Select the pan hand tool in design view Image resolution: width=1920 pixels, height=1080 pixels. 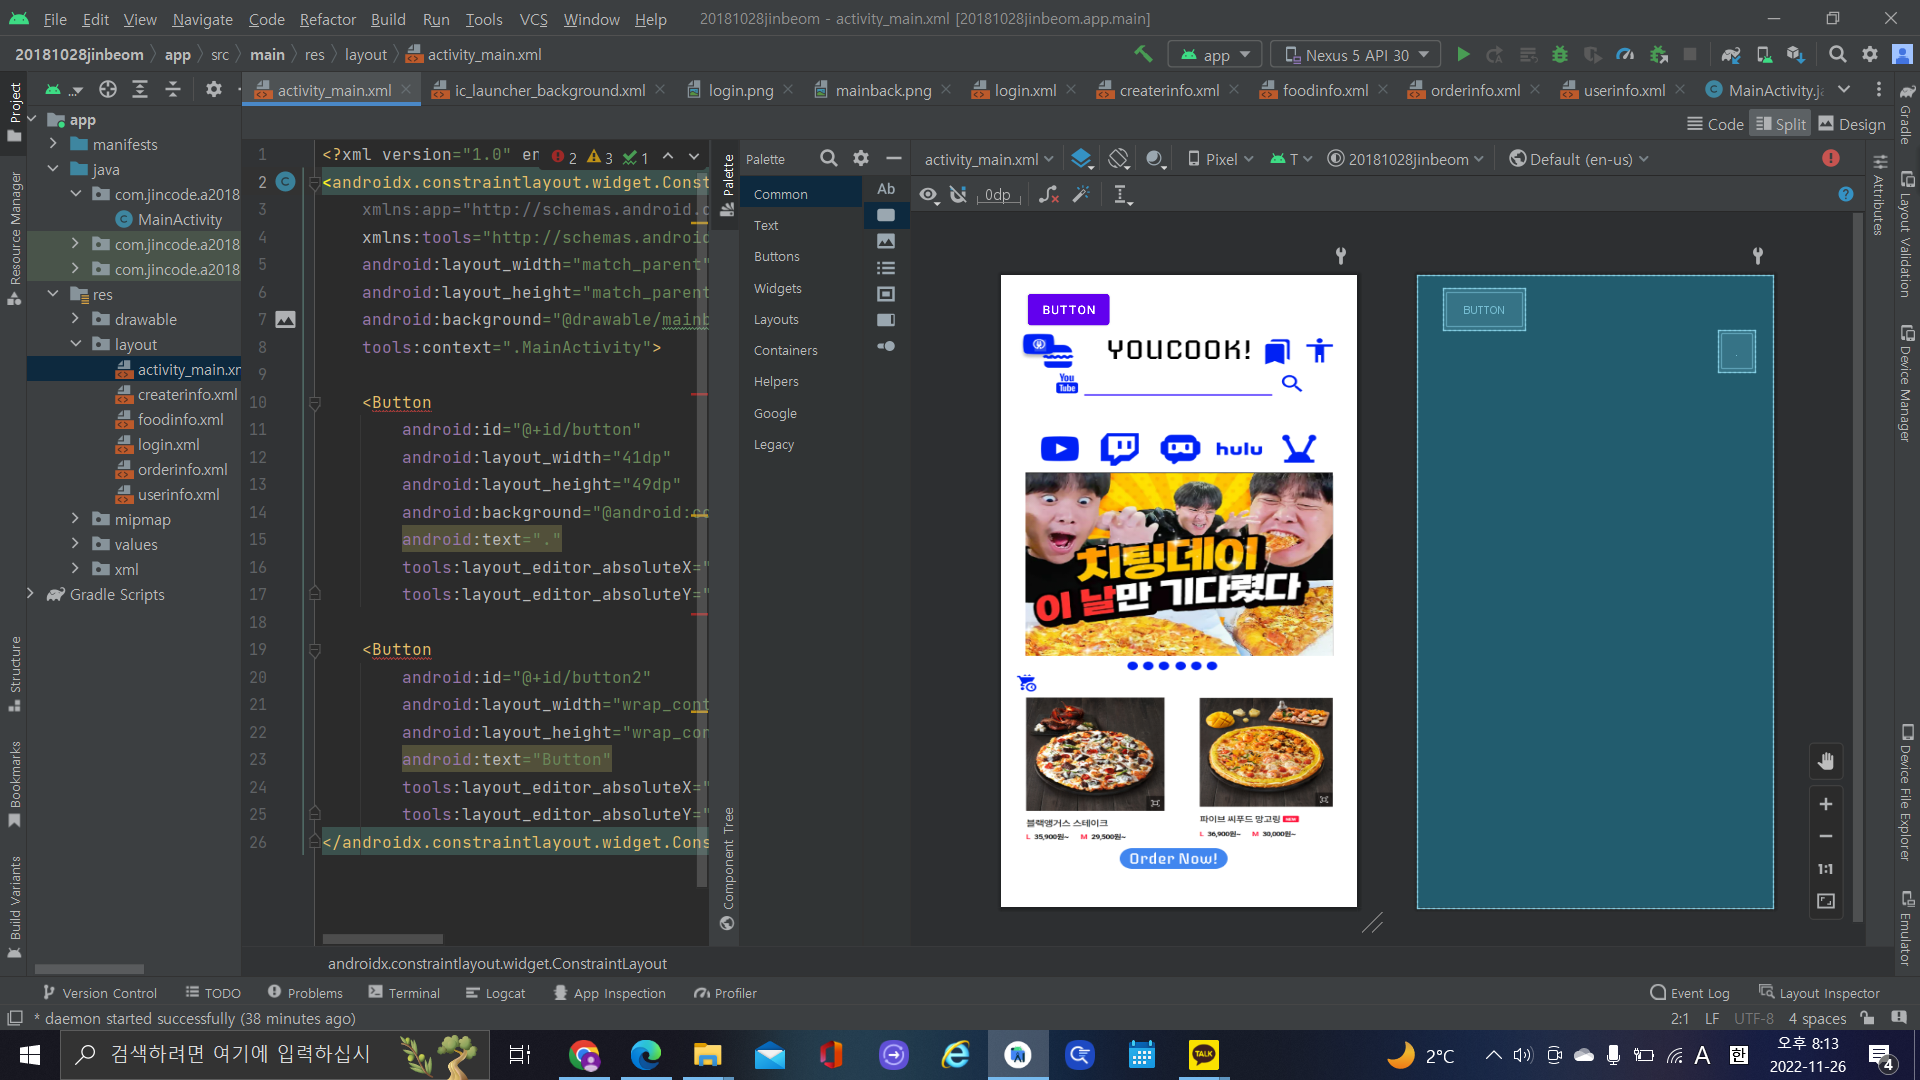click(1826, 762)
